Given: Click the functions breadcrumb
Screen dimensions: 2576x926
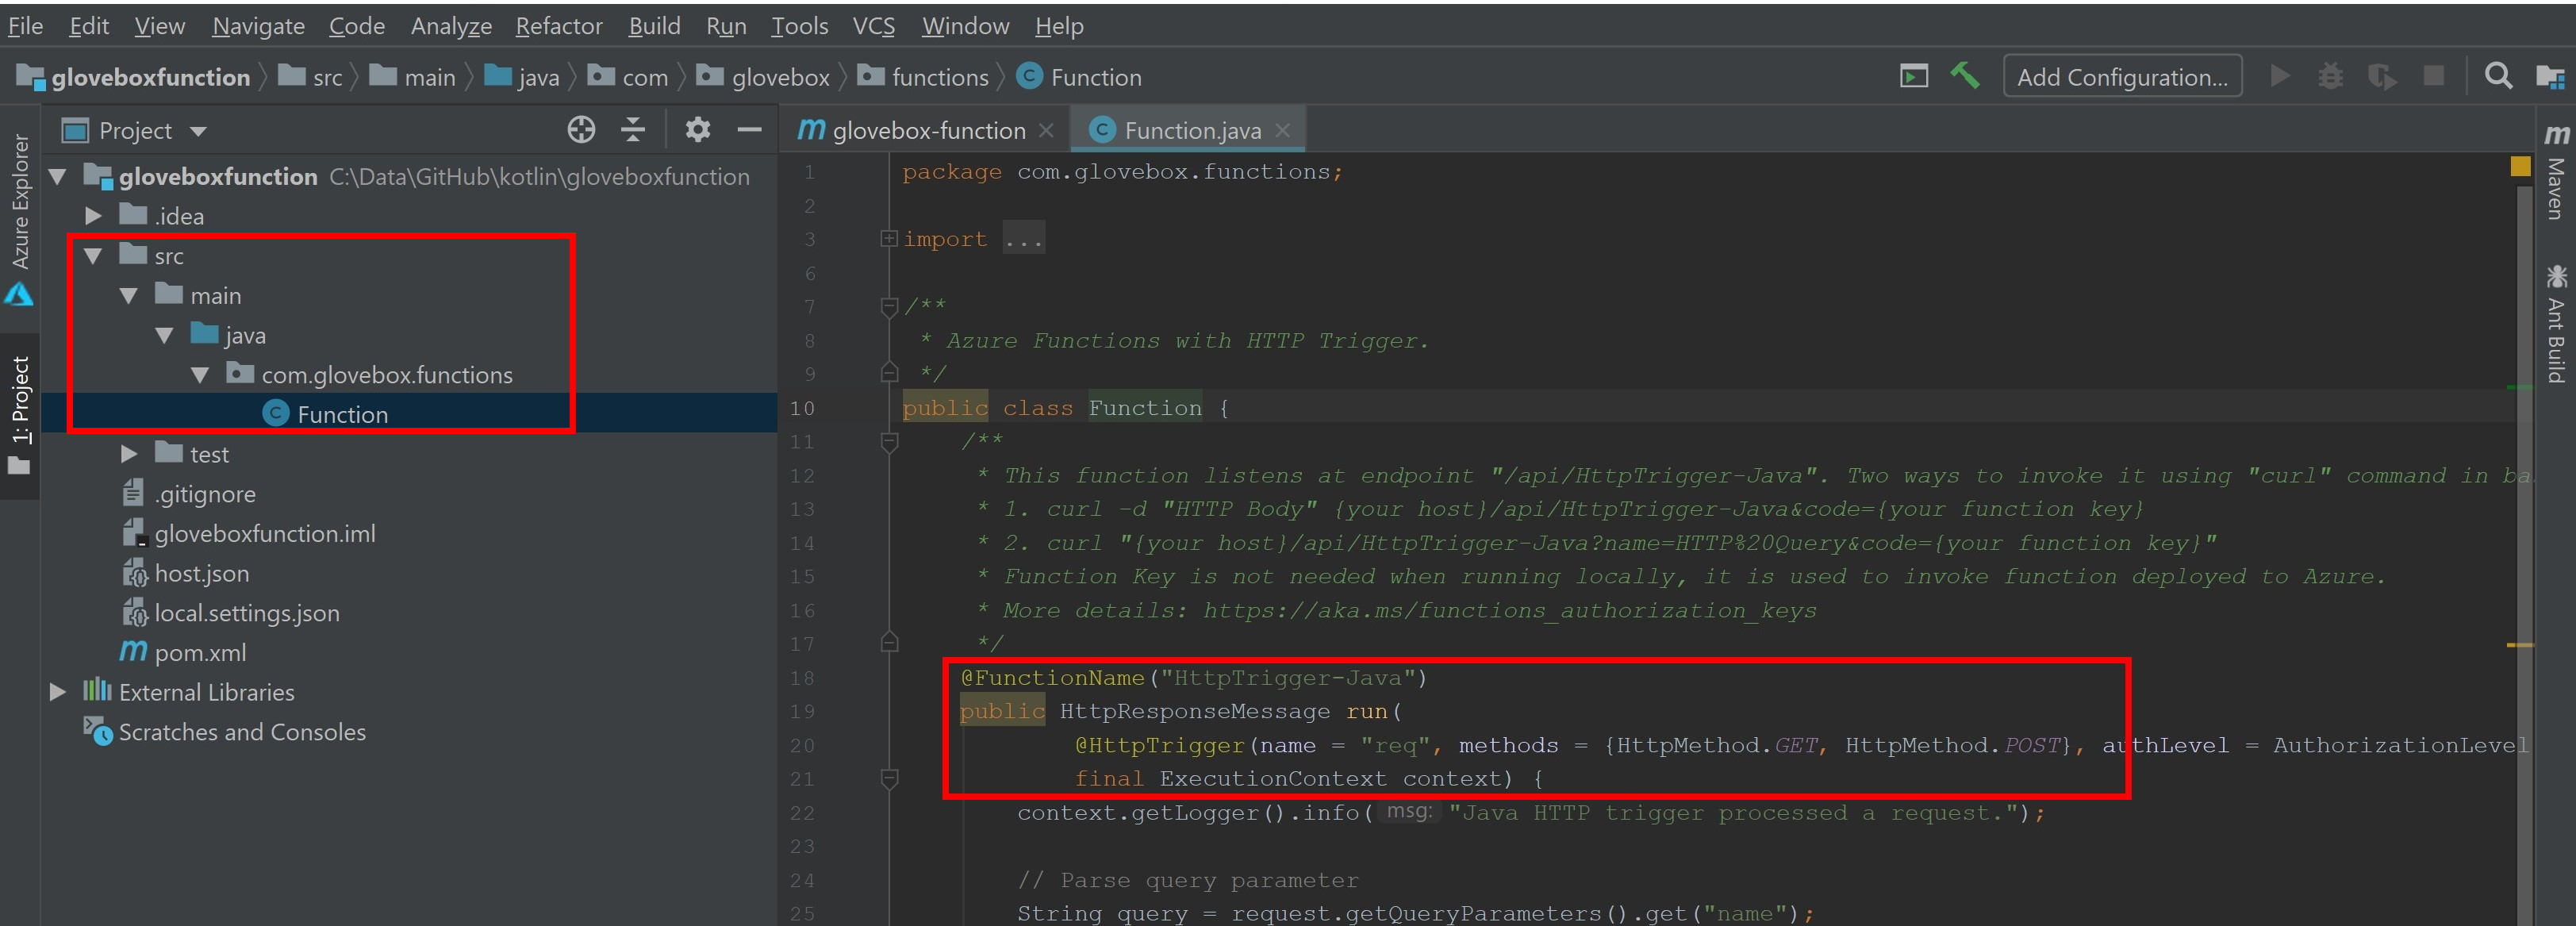Looking at the screenshot, I should [939, 78].
